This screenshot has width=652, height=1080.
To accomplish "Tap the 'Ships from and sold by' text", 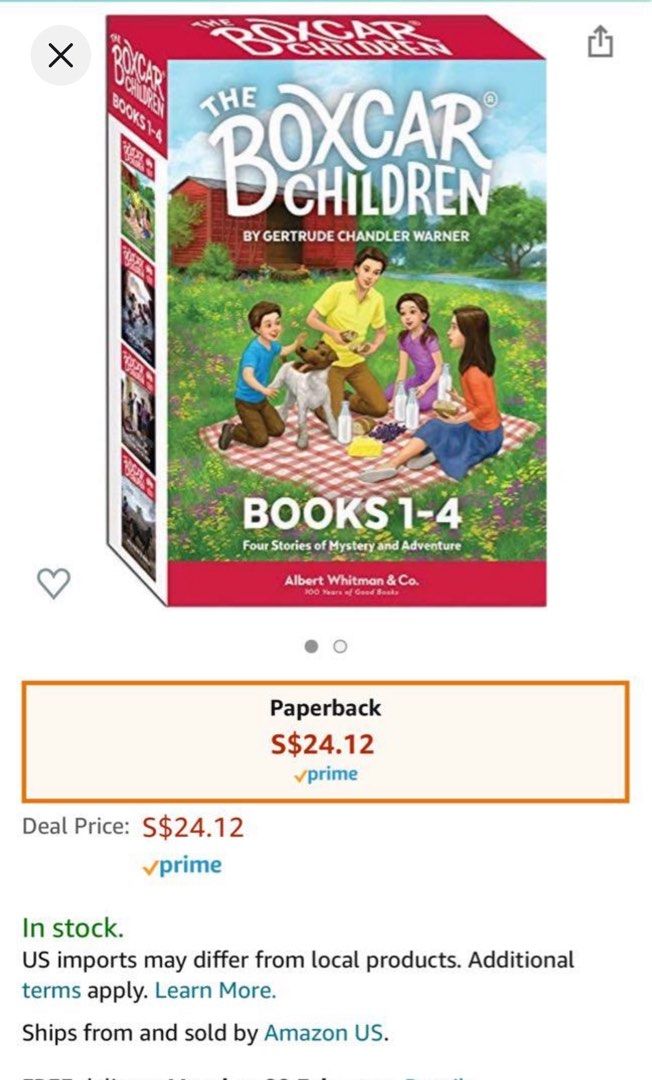I will click(140, 1032).
